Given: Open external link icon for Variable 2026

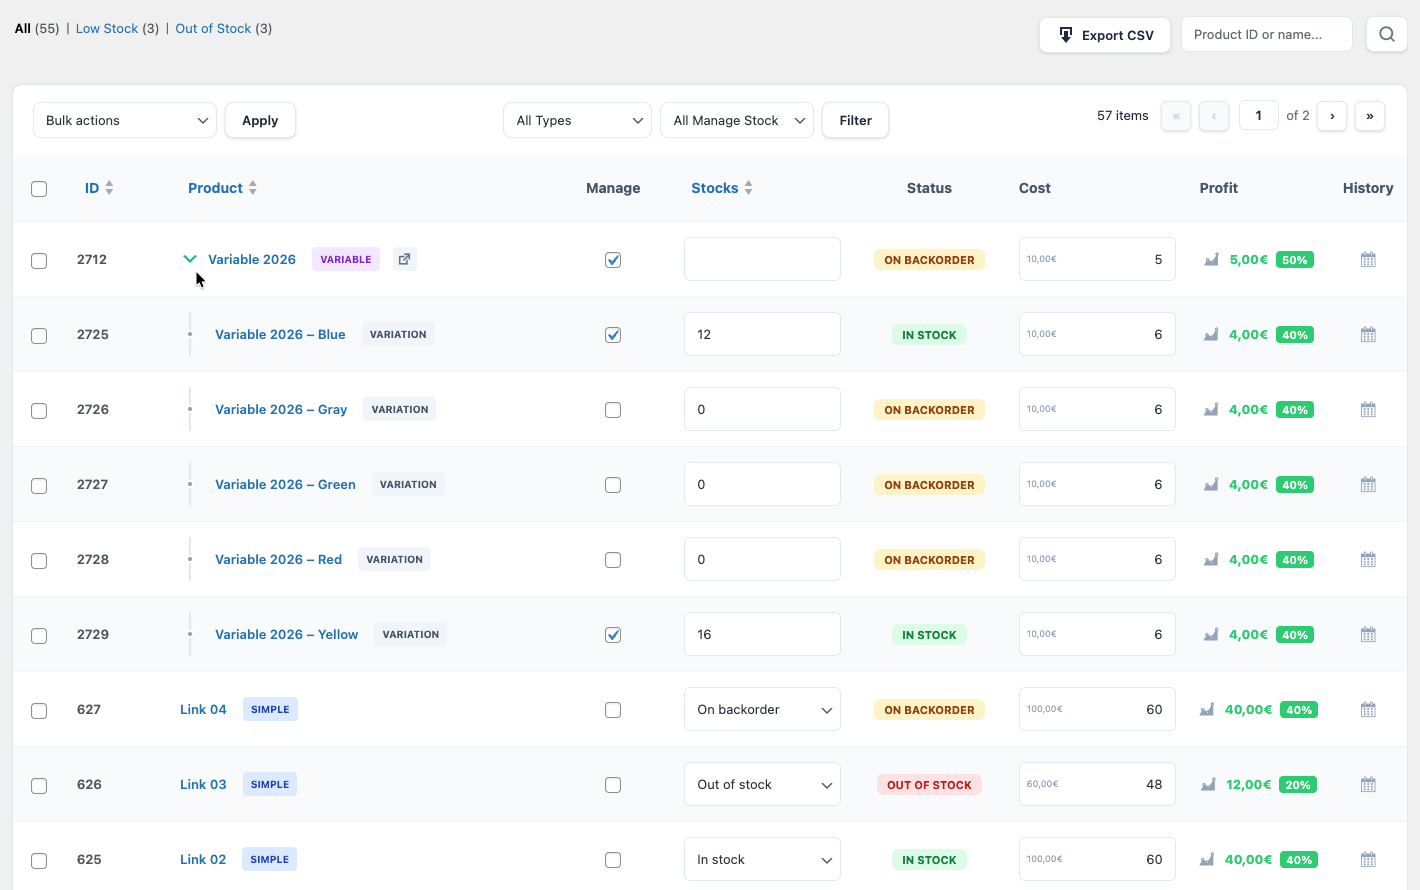Looking at the screenshot, I should tap(404, 259).
